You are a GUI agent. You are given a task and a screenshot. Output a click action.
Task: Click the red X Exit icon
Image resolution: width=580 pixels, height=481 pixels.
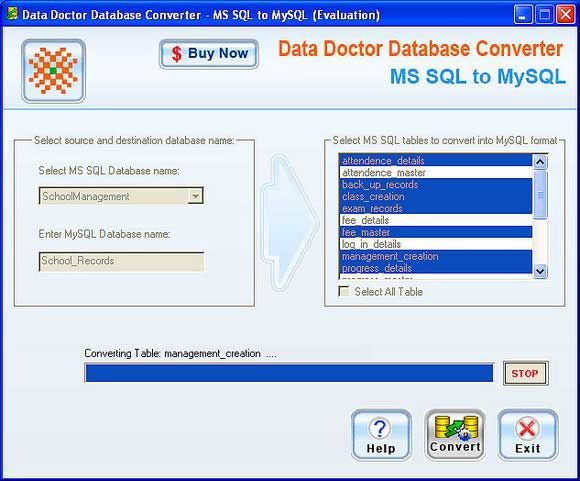tap(527, 429)
